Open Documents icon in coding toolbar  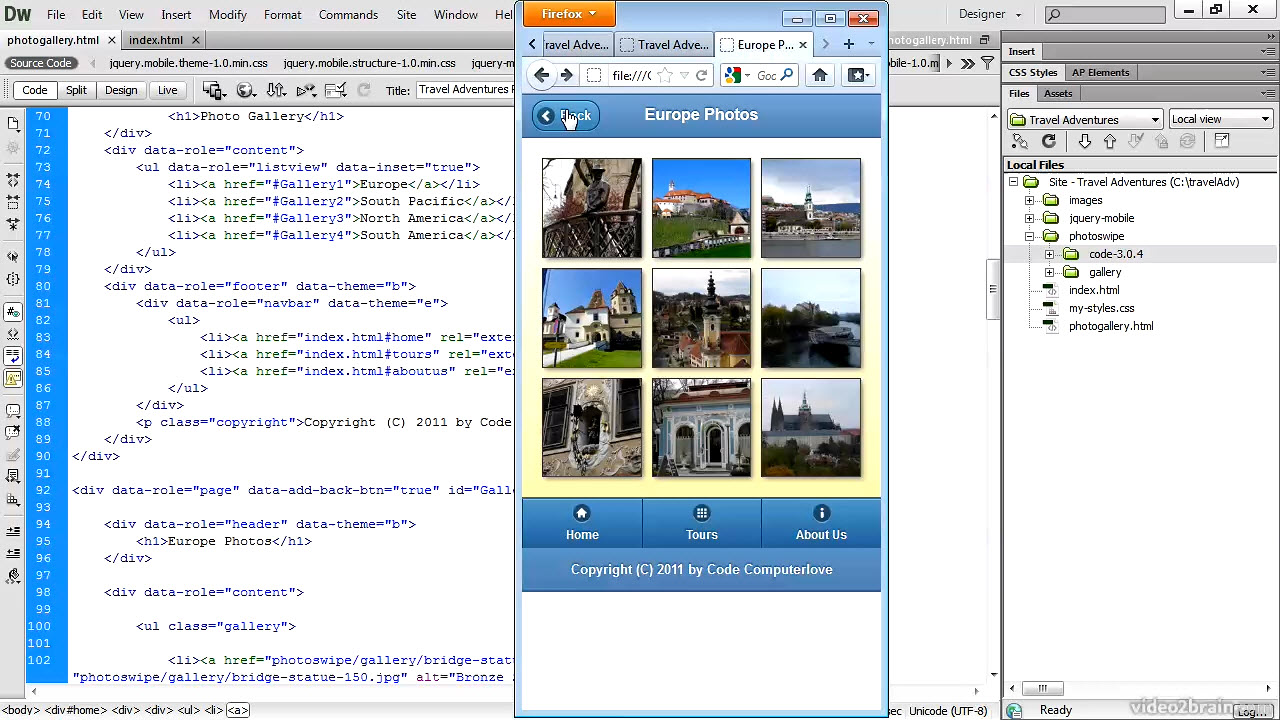click(x=13, y=123)
